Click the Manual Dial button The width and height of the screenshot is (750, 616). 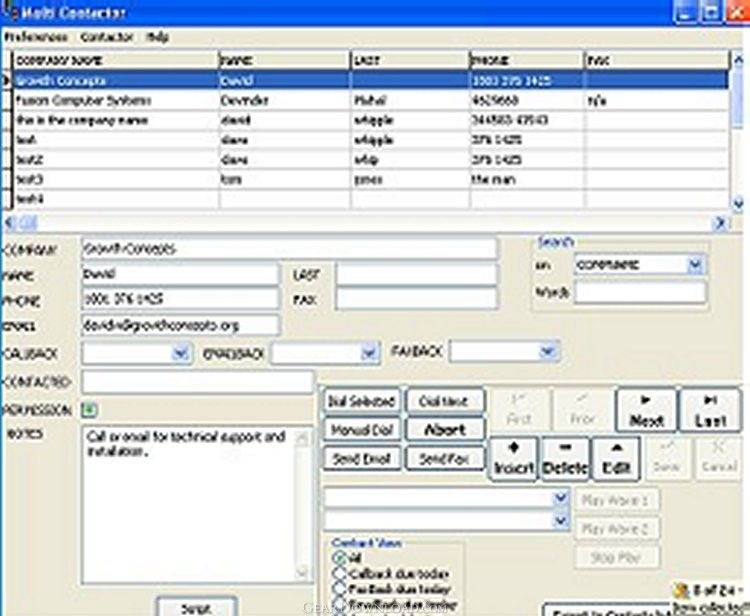pos(361,430)
